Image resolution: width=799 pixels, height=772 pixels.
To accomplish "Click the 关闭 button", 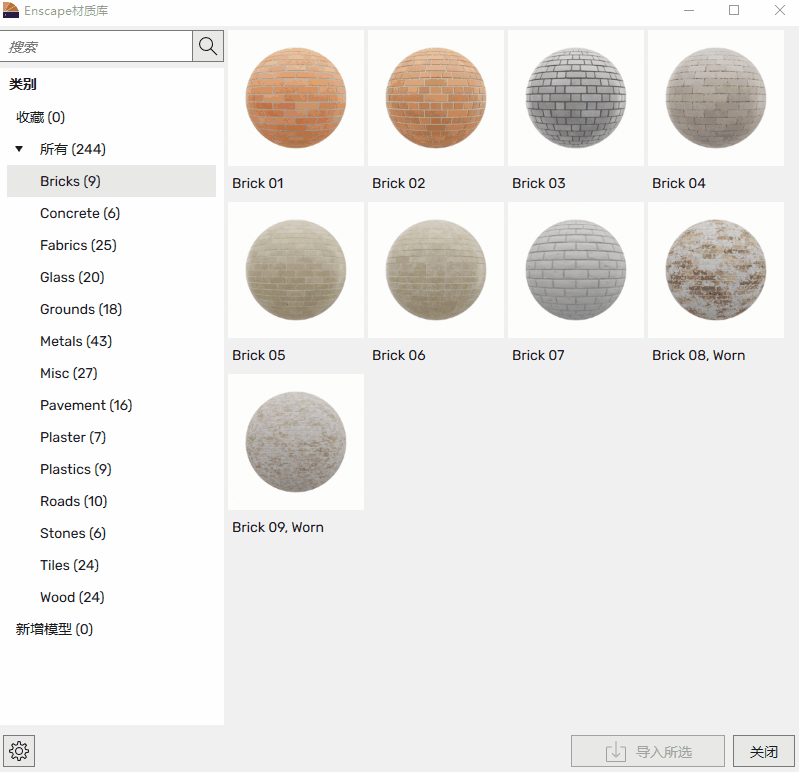I will point(763,752).
